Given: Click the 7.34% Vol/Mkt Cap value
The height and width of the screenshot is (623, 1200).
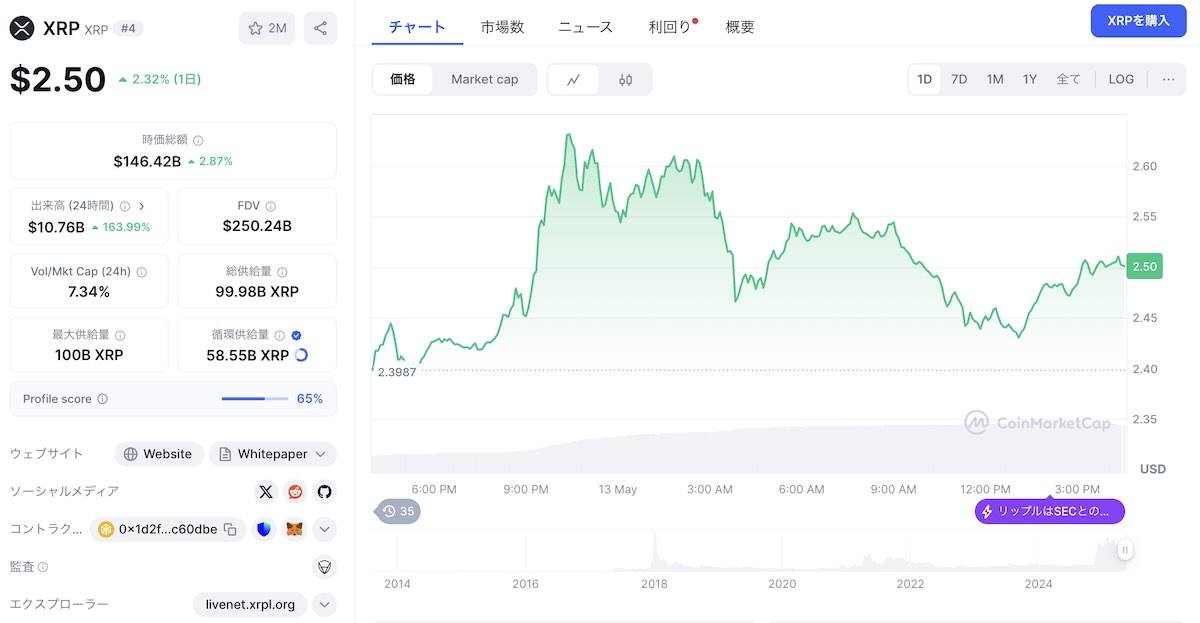Looking at the screenshot, I should pos(89,292).
